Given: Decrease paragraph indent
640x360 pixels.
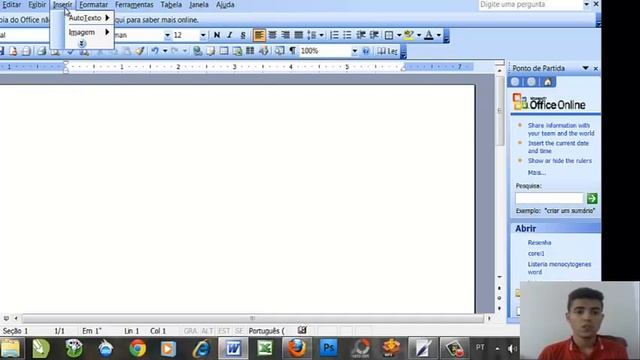Looking at the screenshot, I should pos(360,35).
